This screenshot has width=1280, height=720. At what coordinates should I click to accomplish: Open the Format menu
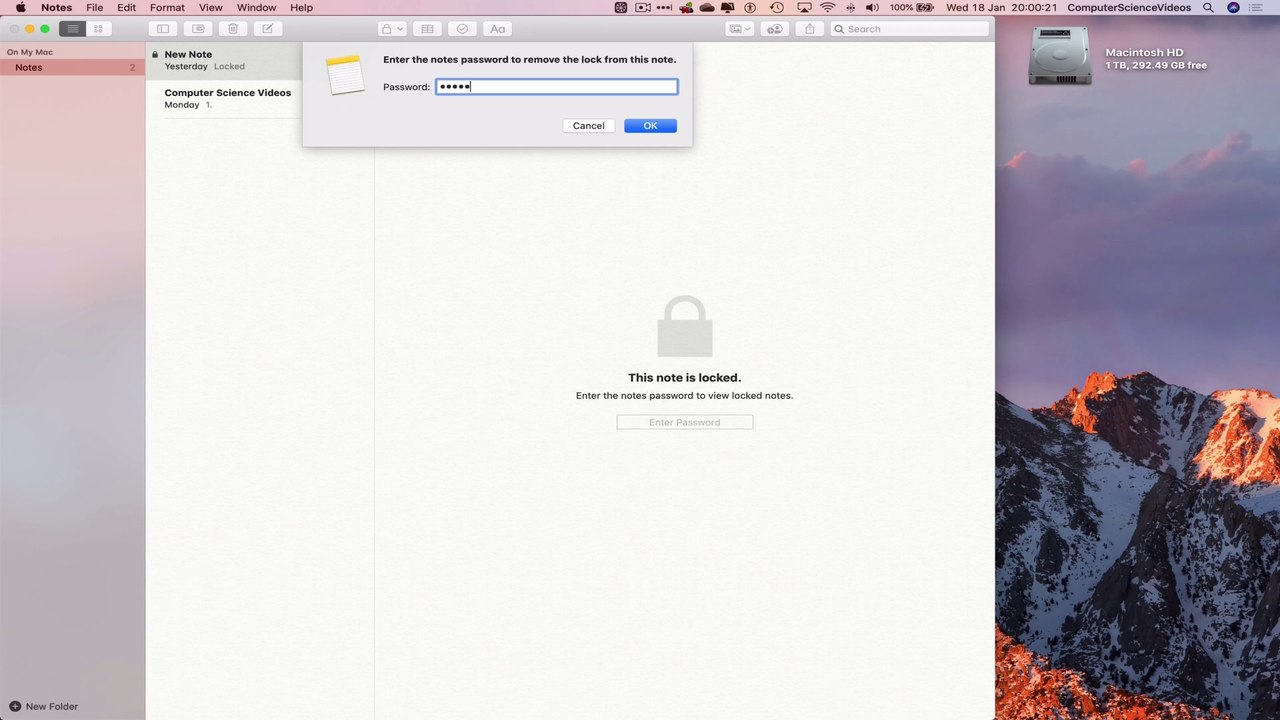[x=167, y=7]
